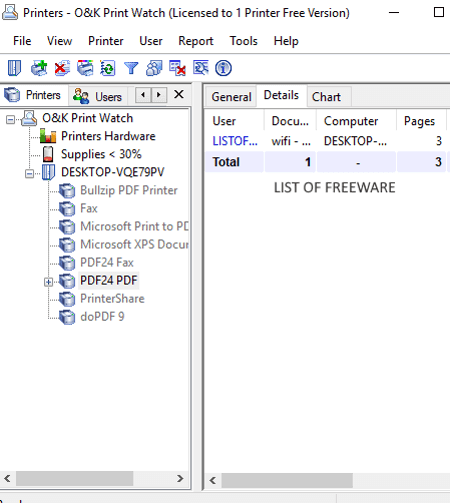Switch to the General tab
Viewport: 450px width, 503px height.
(x=231, y=97)
